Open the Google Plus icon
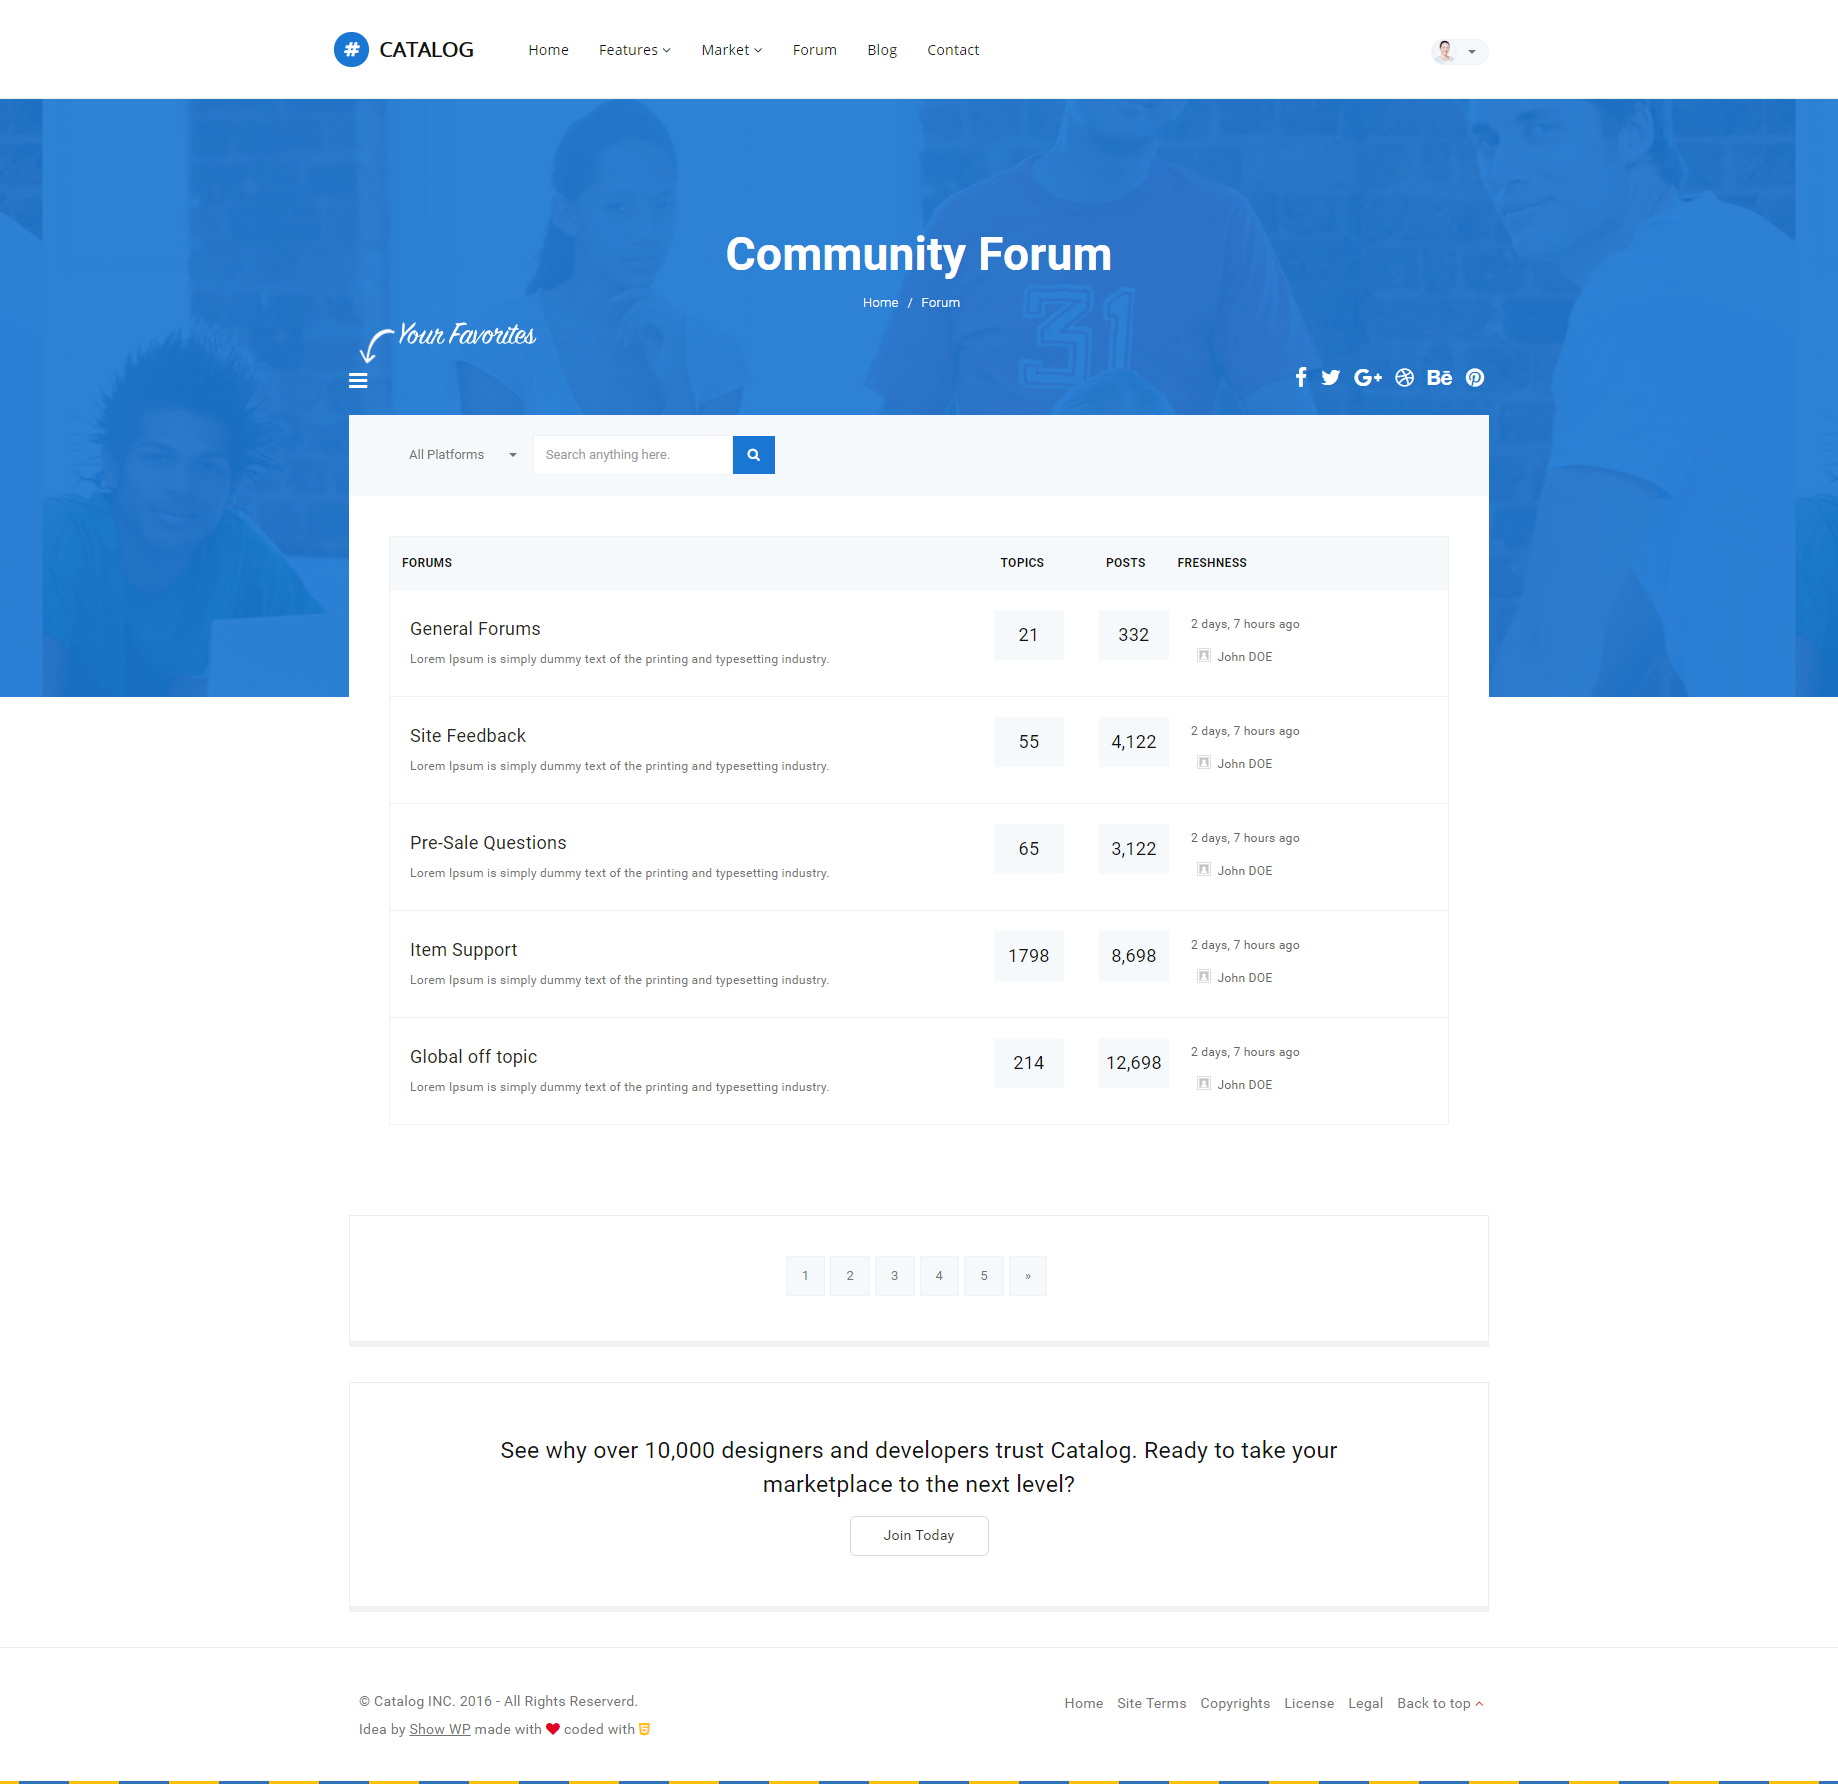This screenshot has height=1784, width=1838. coord(1367,377)
